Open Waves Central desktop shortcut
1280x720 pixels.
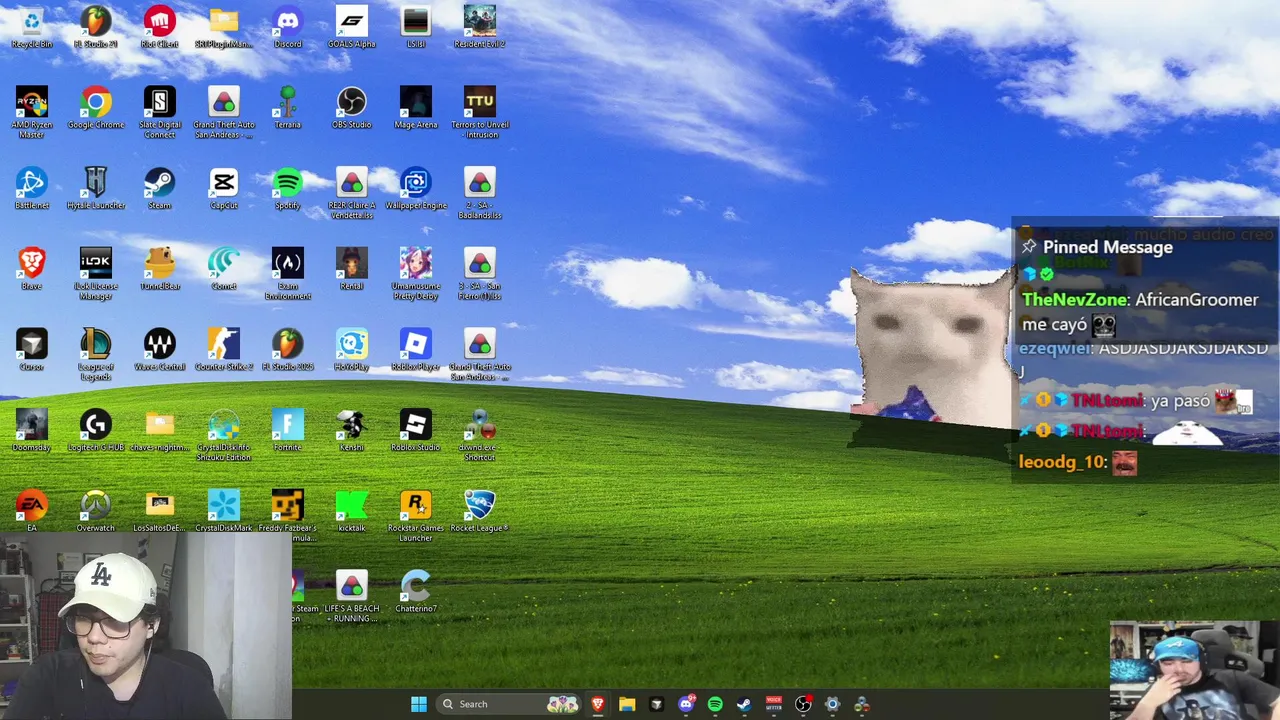click(160, 351)
